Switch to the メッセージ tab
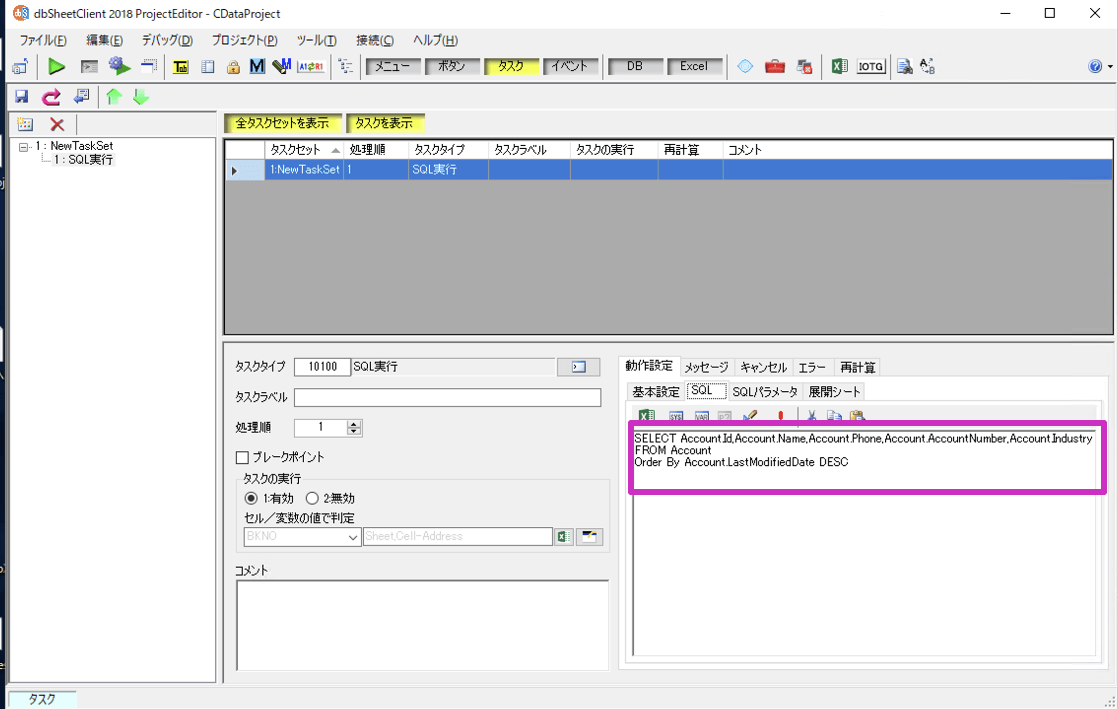The width and height of the screenshot is (1118, 709). click(706, 367)
